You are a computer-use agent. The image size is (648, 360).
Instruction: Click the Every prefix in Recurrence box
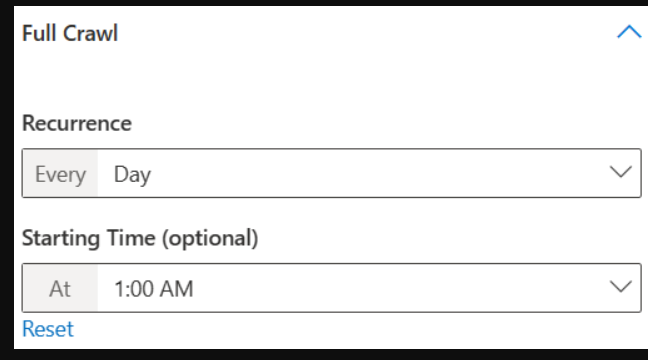pyautogui.click(x=60, y=174)
